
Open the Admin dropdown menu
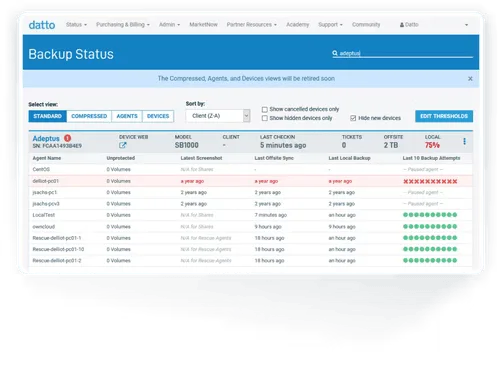[x=169, y=25]
